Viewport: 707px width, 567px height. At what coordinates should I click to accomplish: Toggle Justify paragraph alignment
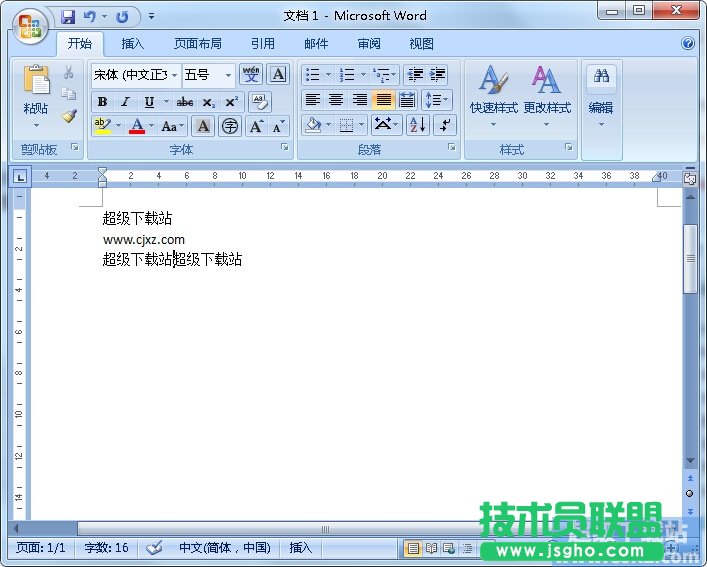pos(384,100)
